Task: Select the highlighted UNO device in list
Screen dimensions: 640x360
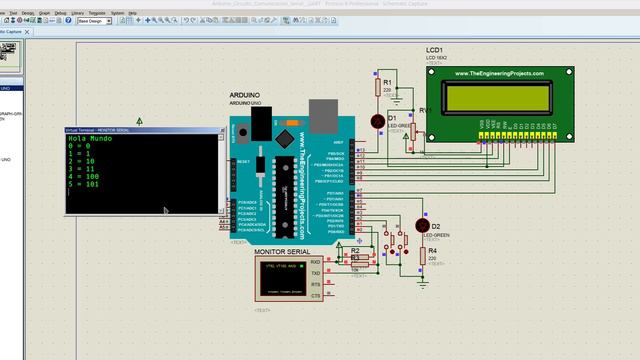Action: [x=11, y=88]
